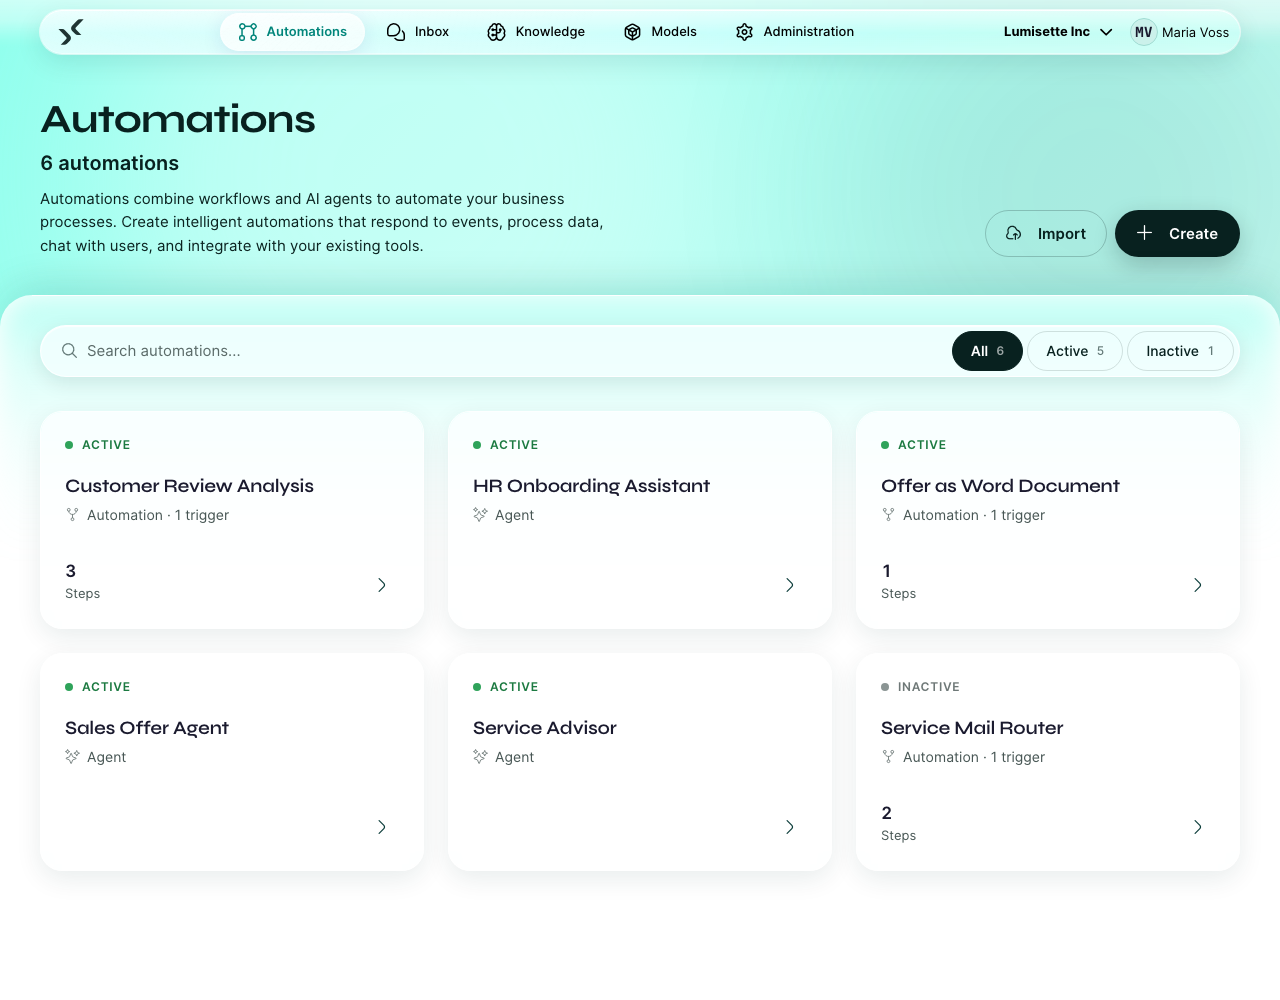Click the Create button
Image resolution: width=1280 pixels, height=1000 pixels.
pyautogui.click(x=1177, y=233)
